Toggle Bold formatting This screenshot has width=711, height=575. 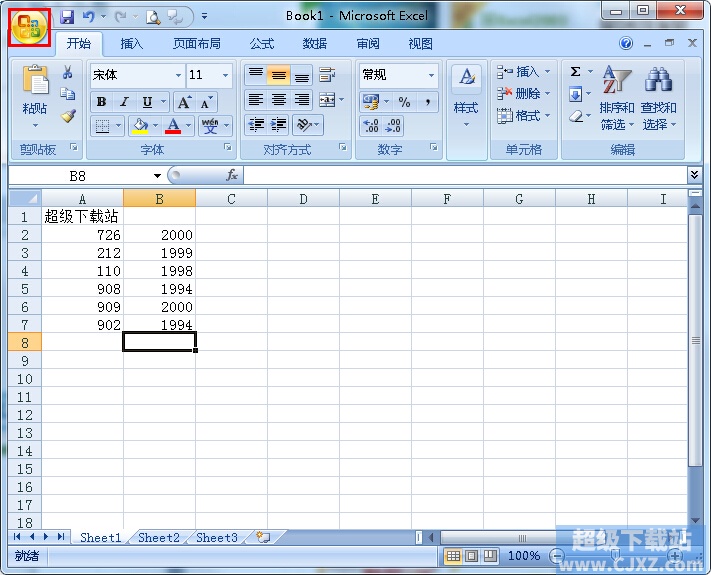click(101, 102)
